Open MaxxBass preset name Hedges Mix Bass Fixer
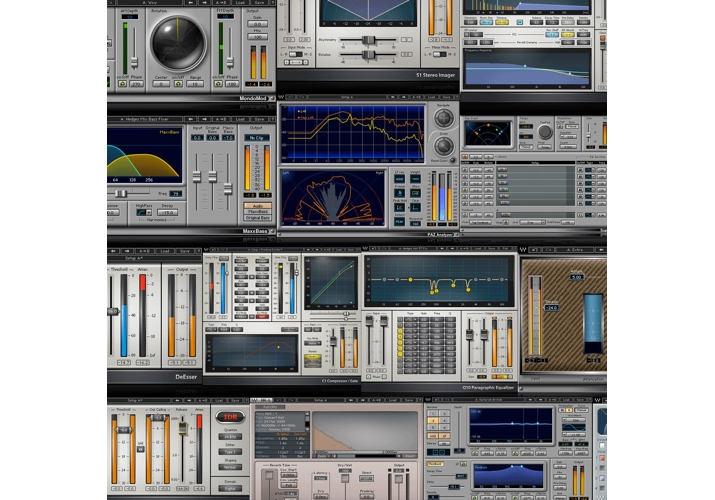The height and width of the screenshot is (500, 715). tap(144, 119)
